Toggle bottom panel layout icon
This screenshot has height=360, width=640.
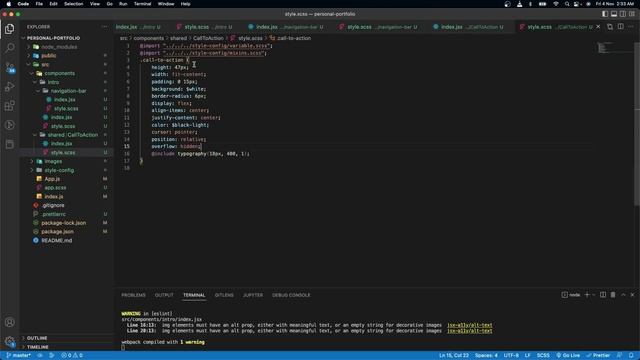pyautogui.click(x=614, y=14)
